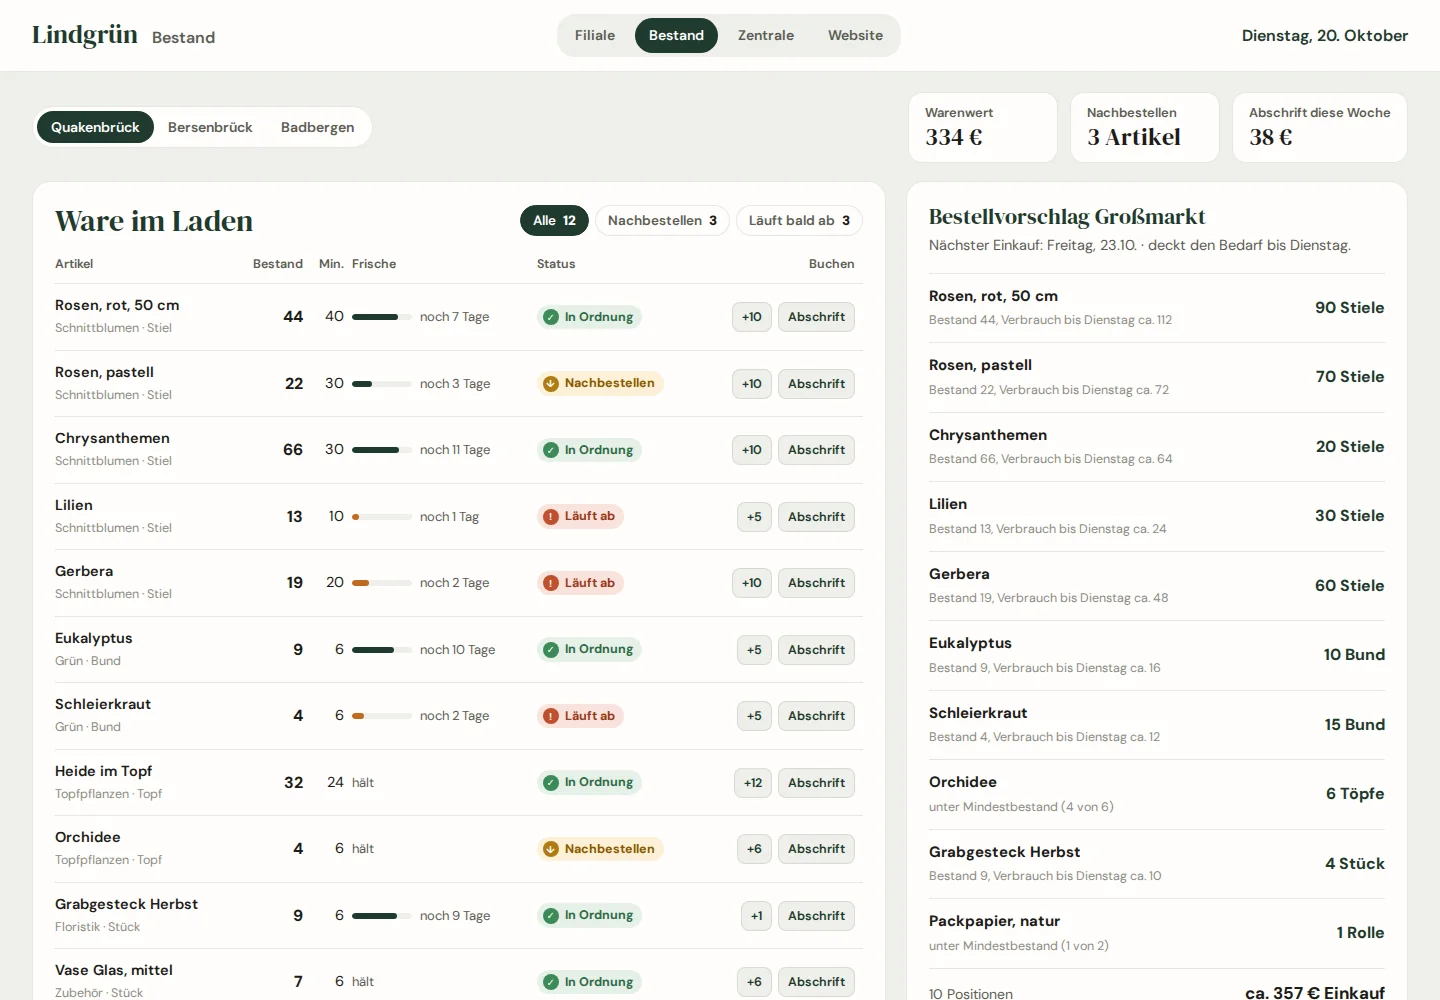Open the Website tab
This screenshot has width=1440, height=1000.
tap(855, 36)
